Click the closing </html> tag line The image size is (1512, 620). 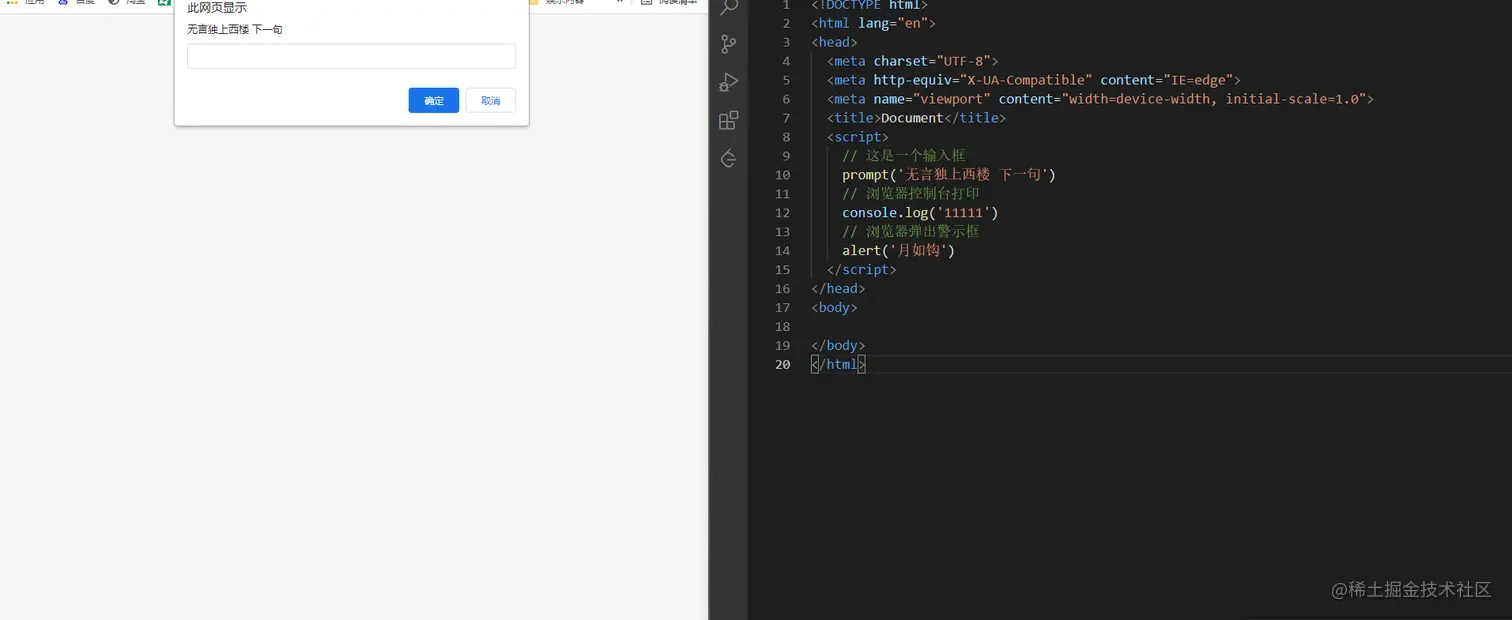tap(838, 365)
